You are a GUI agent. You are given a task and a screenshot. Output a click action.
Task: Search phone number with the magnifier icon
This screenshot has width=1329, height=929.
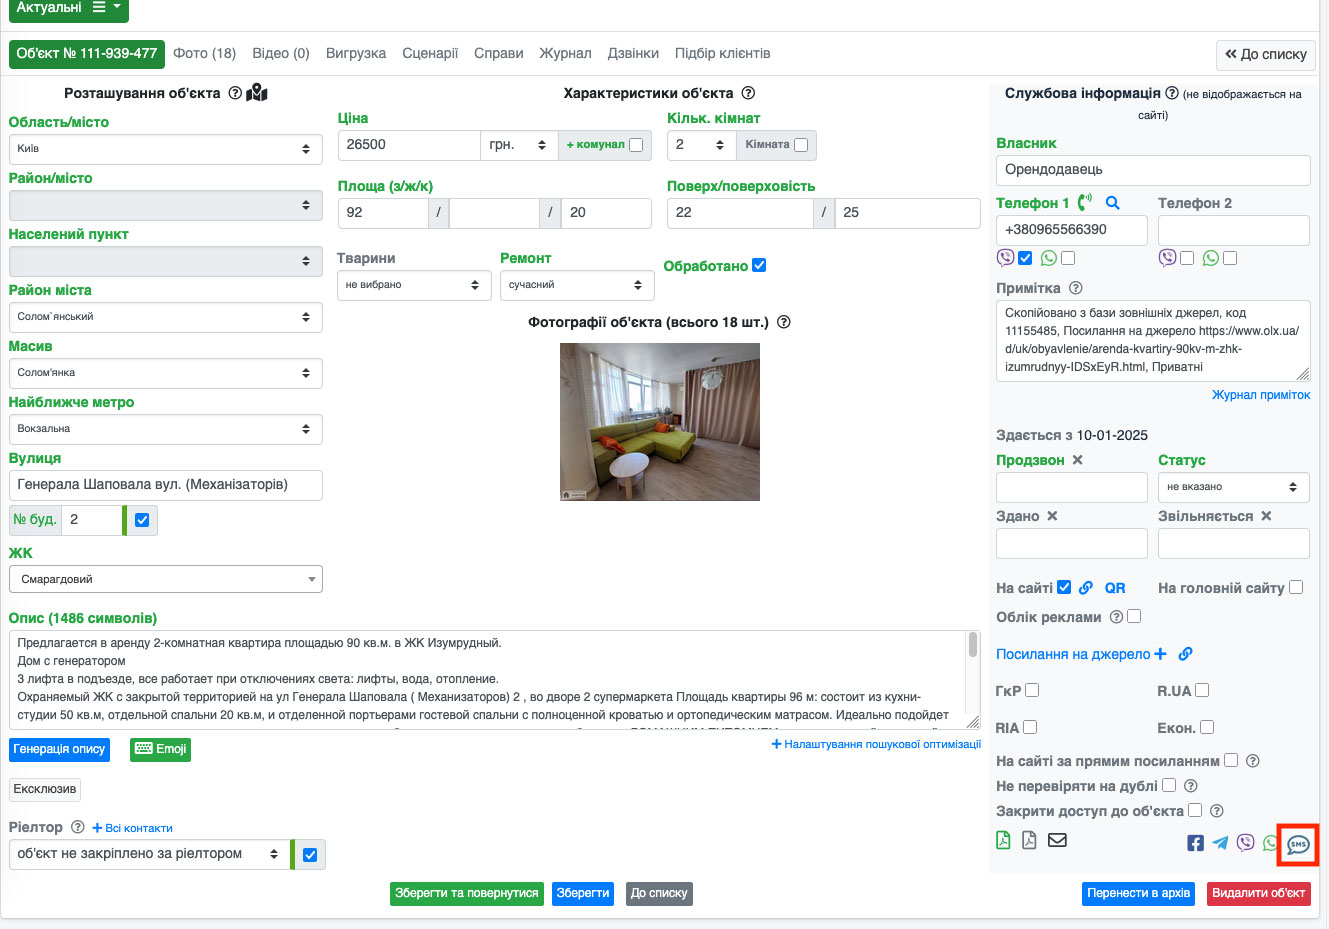pyautogui.click(x=1112, y=203)
